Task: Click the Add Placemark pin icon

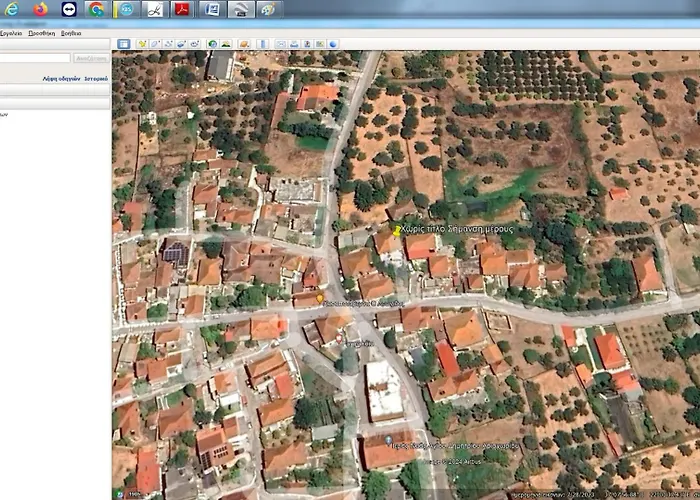Action: (x=143, y=44)
